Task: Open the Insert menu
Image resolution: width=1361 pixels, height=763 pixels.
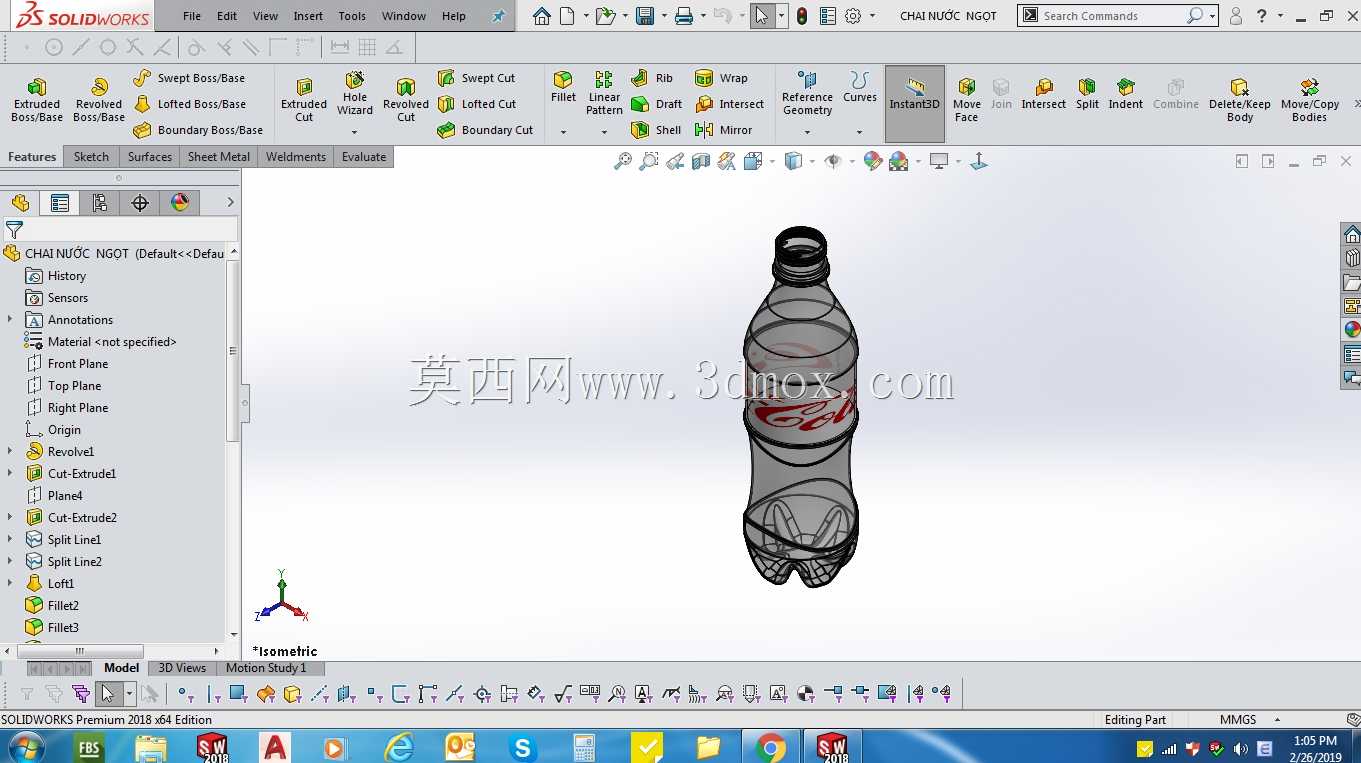Action: pyautogui.click(x=308, y=16)
